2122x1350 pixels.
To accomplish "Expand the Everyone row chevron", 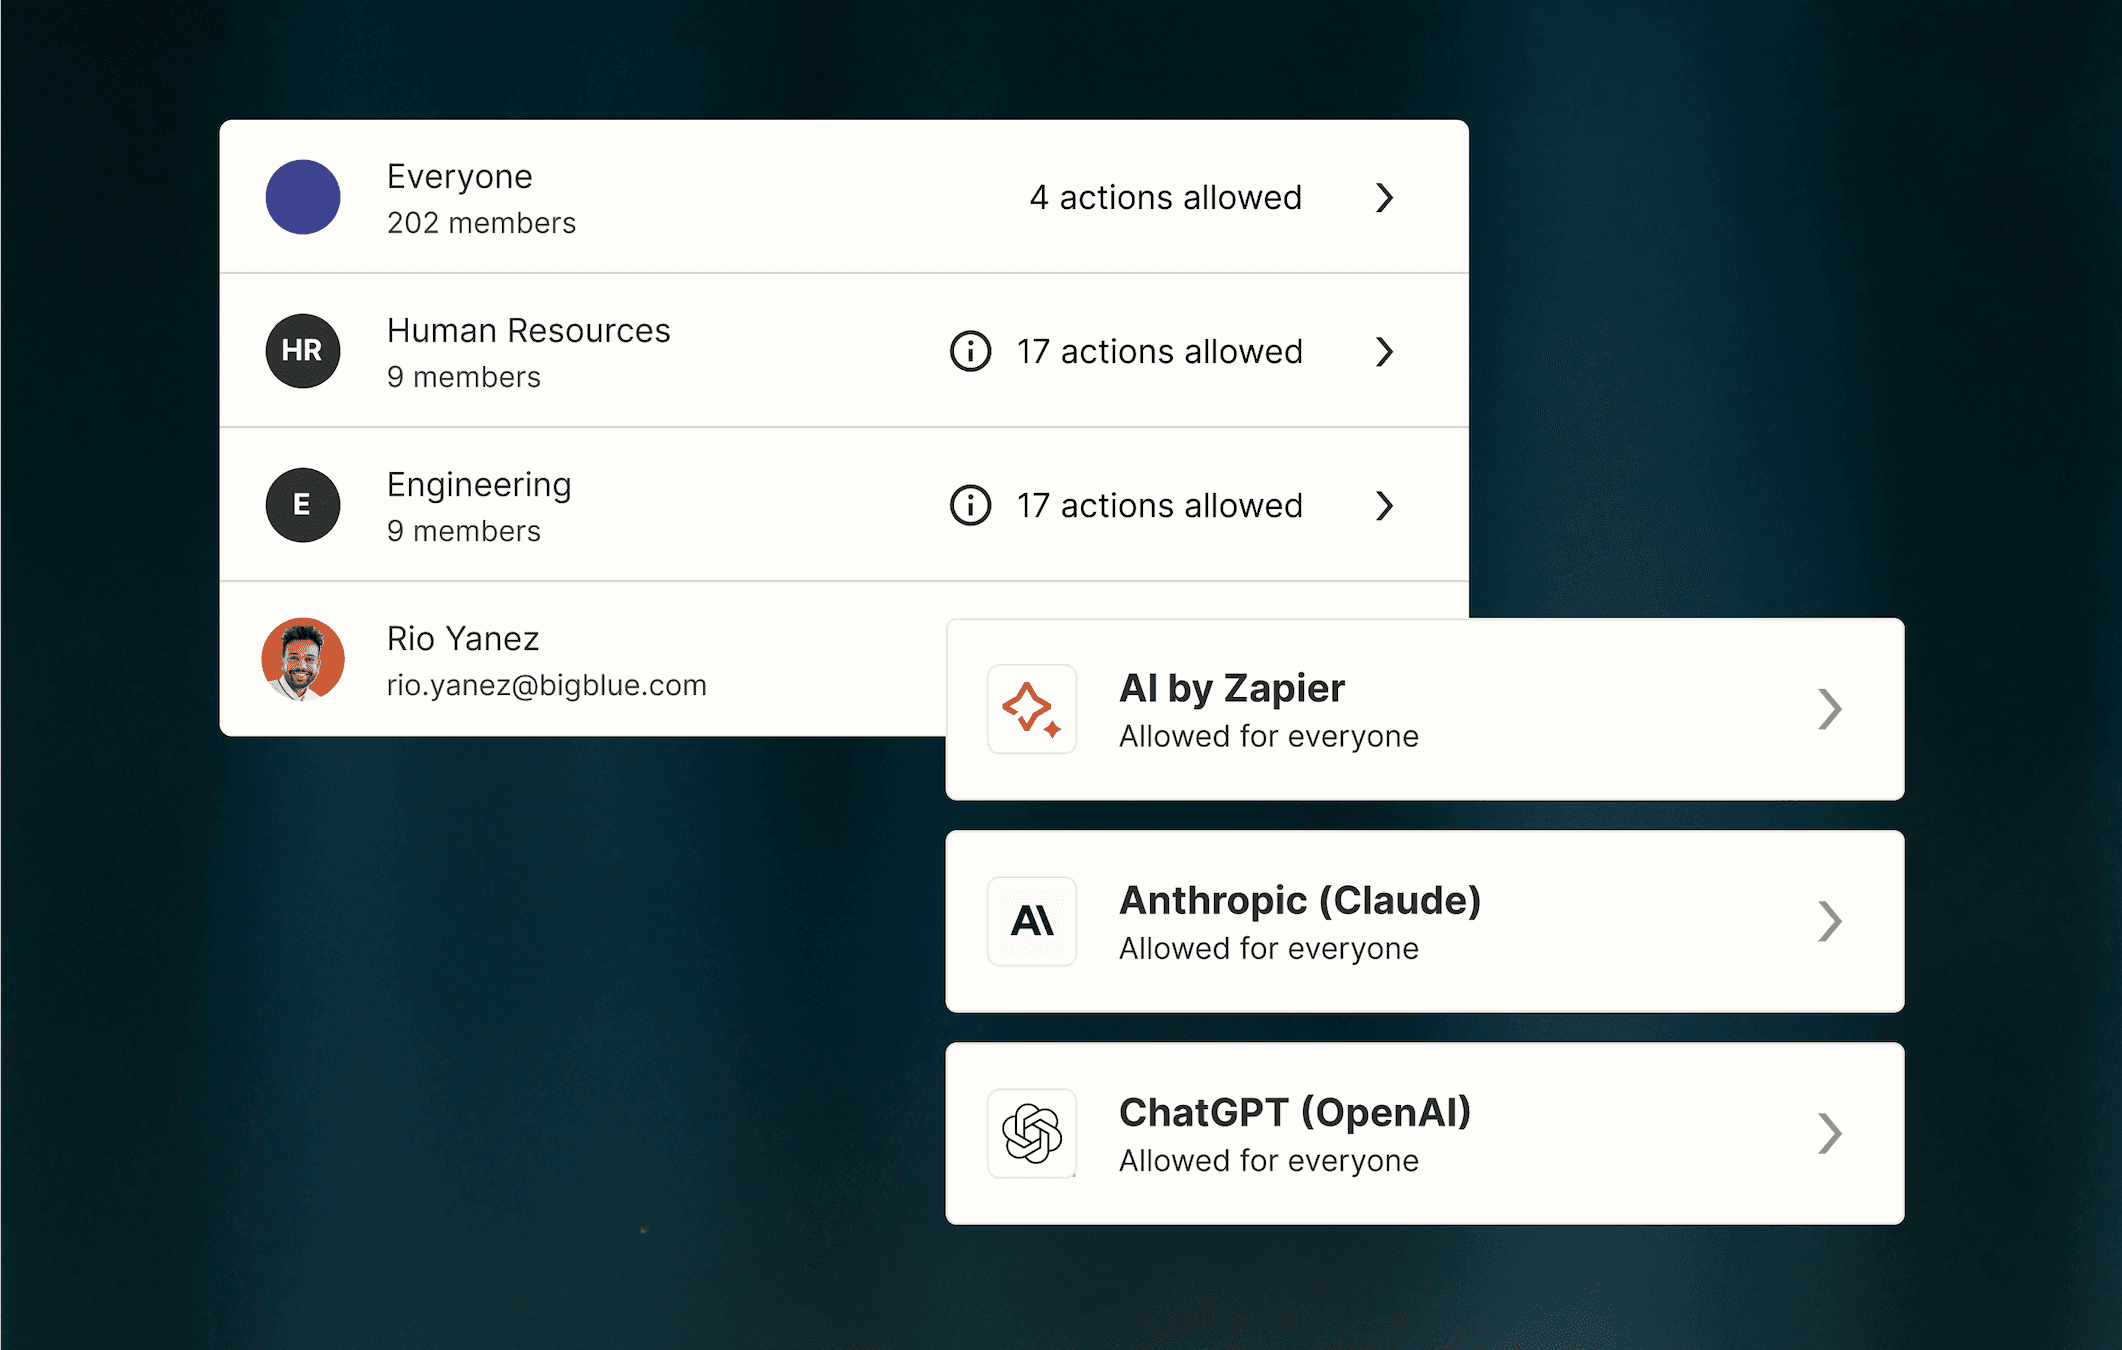I will (x=1385, y=197).
